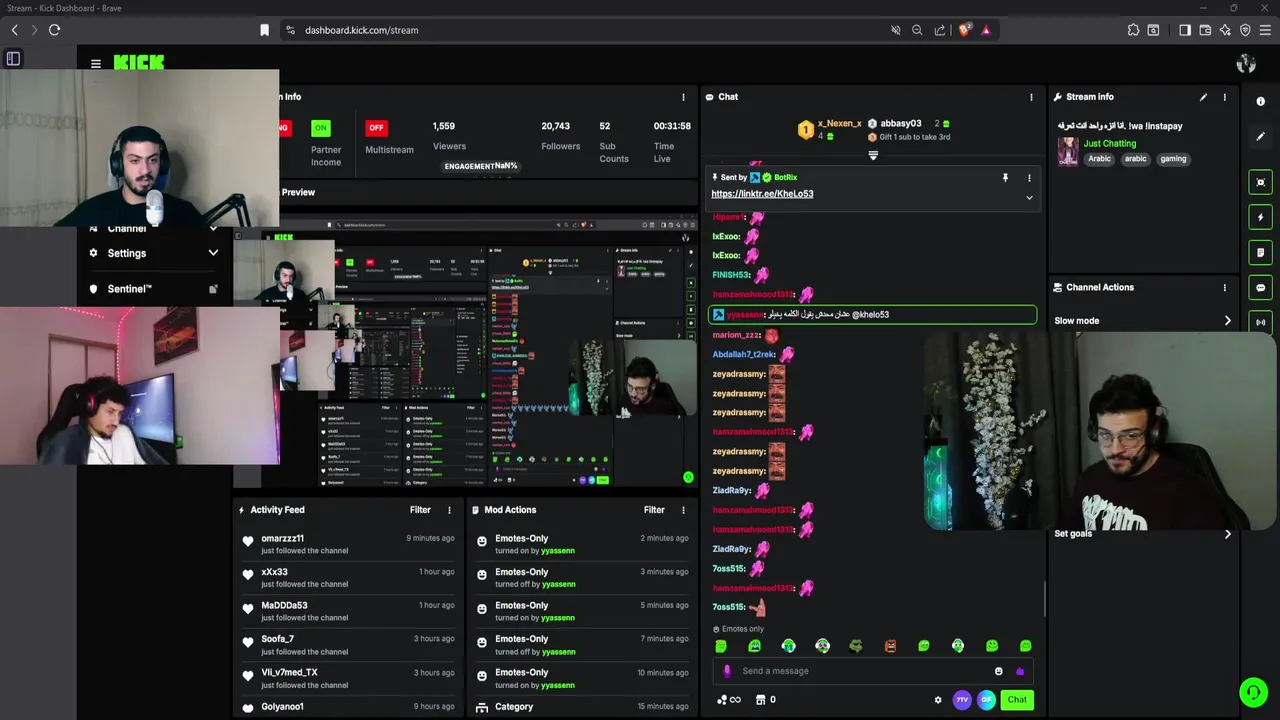Click Just Chatting category link
The image size is (1280, 720).
click(1110, 143)
